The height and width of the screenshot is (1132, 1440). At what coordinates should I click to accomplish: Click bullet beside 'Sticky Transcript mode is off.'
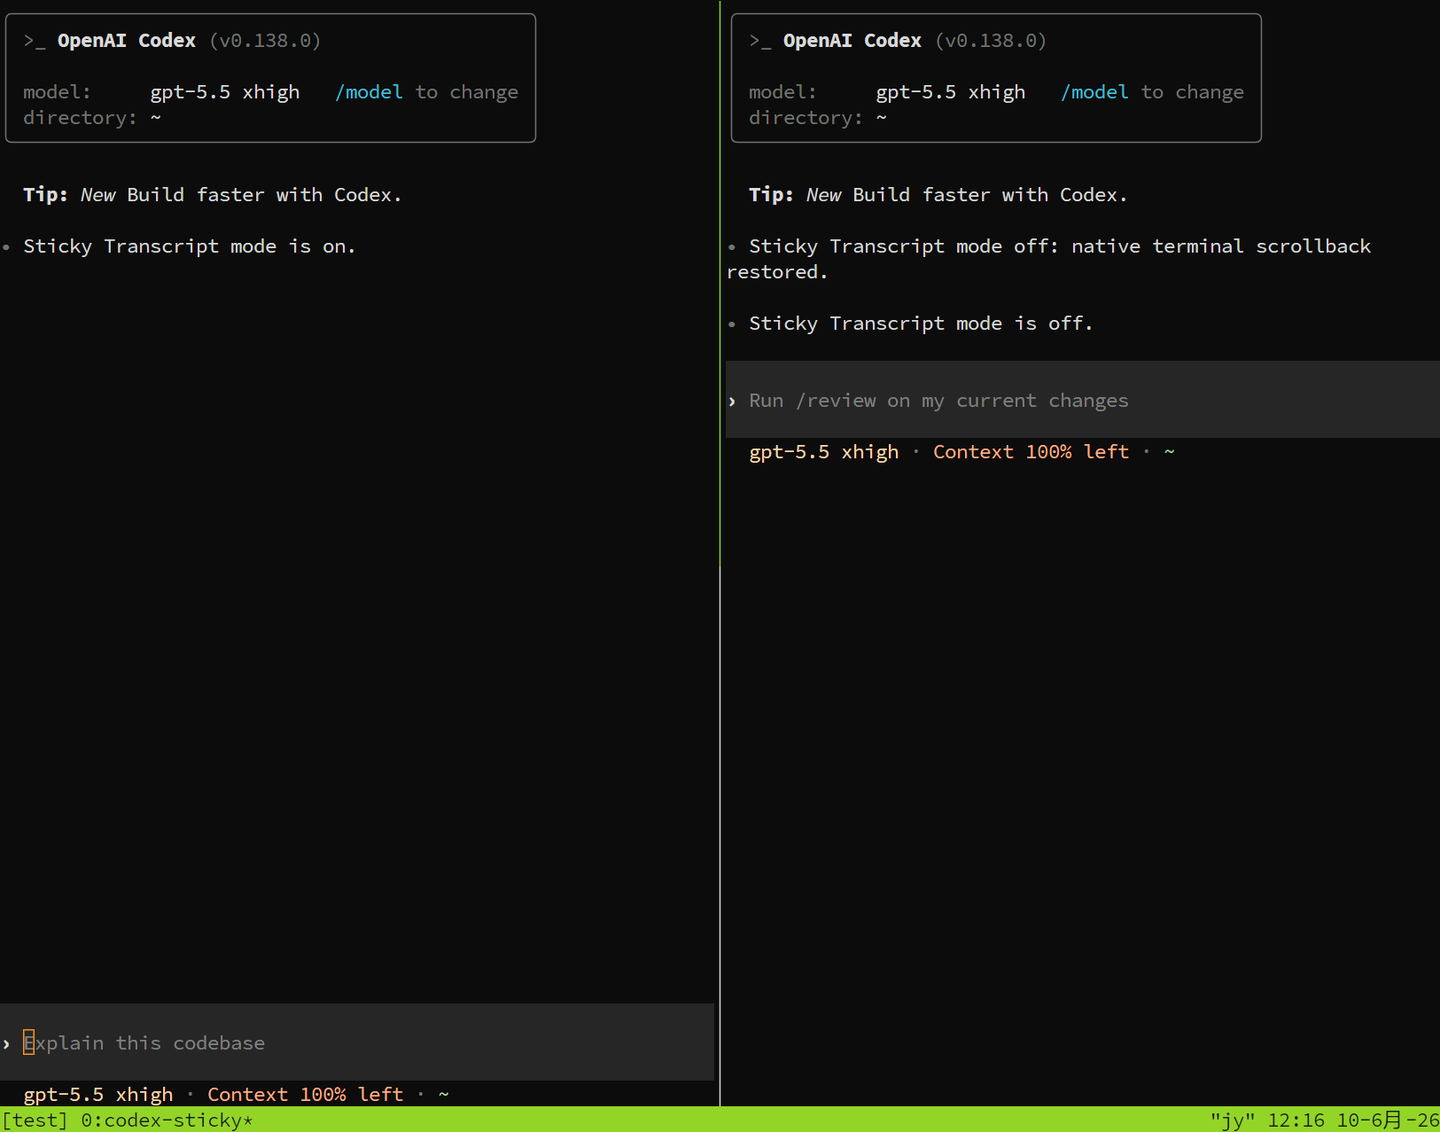coord(732,324)
